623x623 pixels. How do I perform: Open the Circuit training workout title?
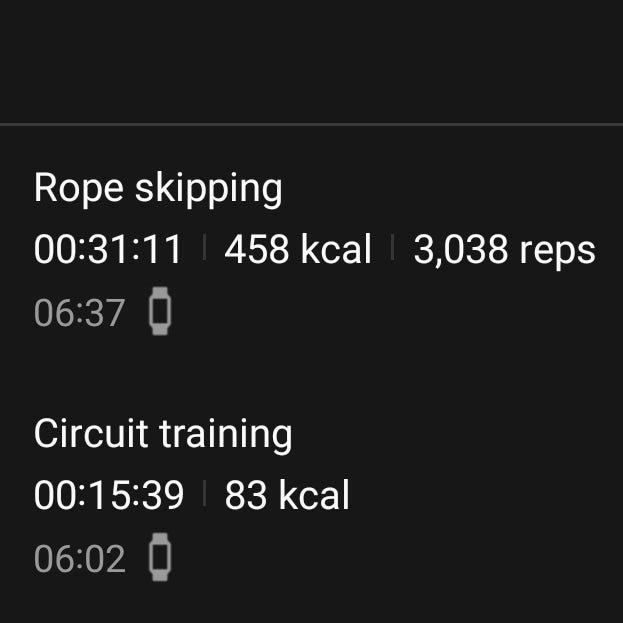click(x=163, y=434)
